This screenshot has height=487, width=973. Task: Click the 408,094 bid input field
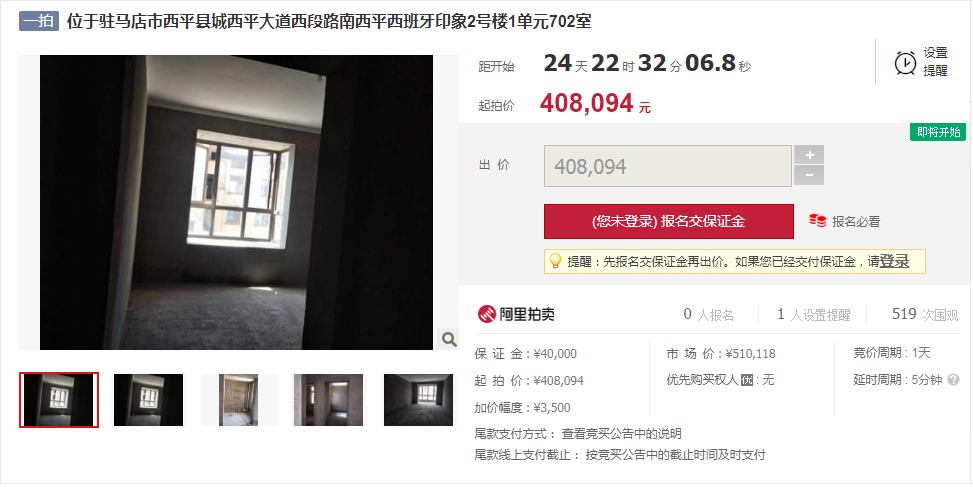click(x=668, y=166)
